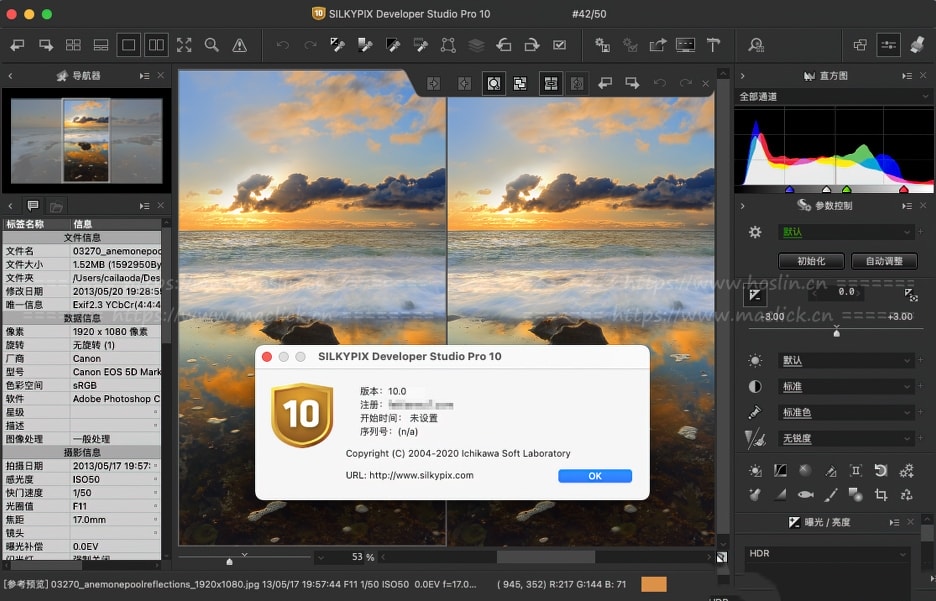Toggle the parameter sliders panel button

click(888, 45)
